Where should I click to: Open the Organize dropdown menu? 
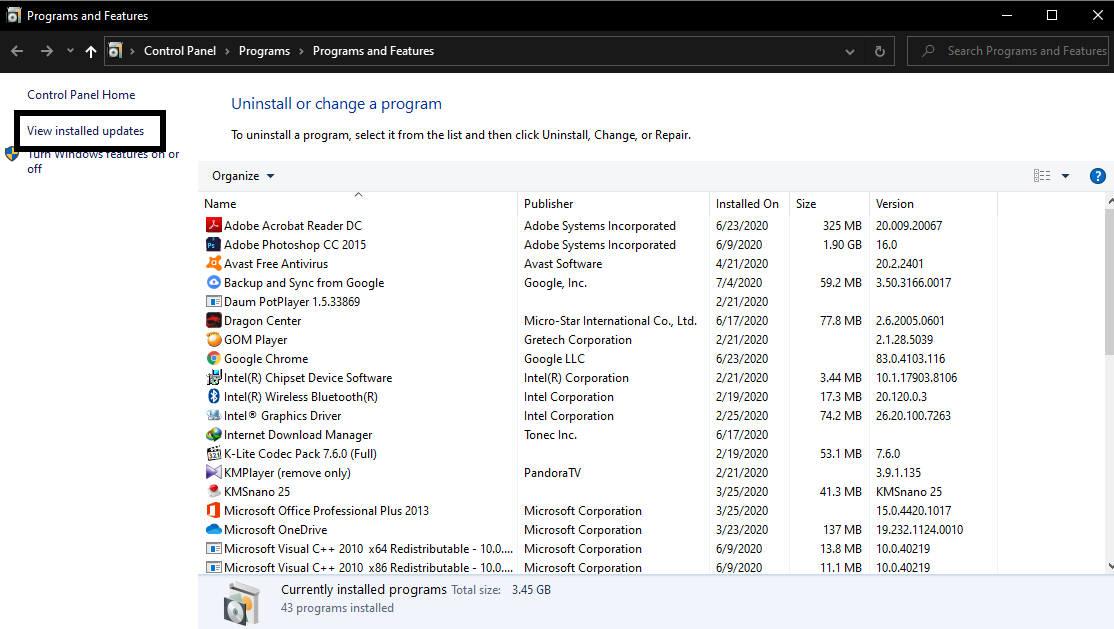point(243,176)
